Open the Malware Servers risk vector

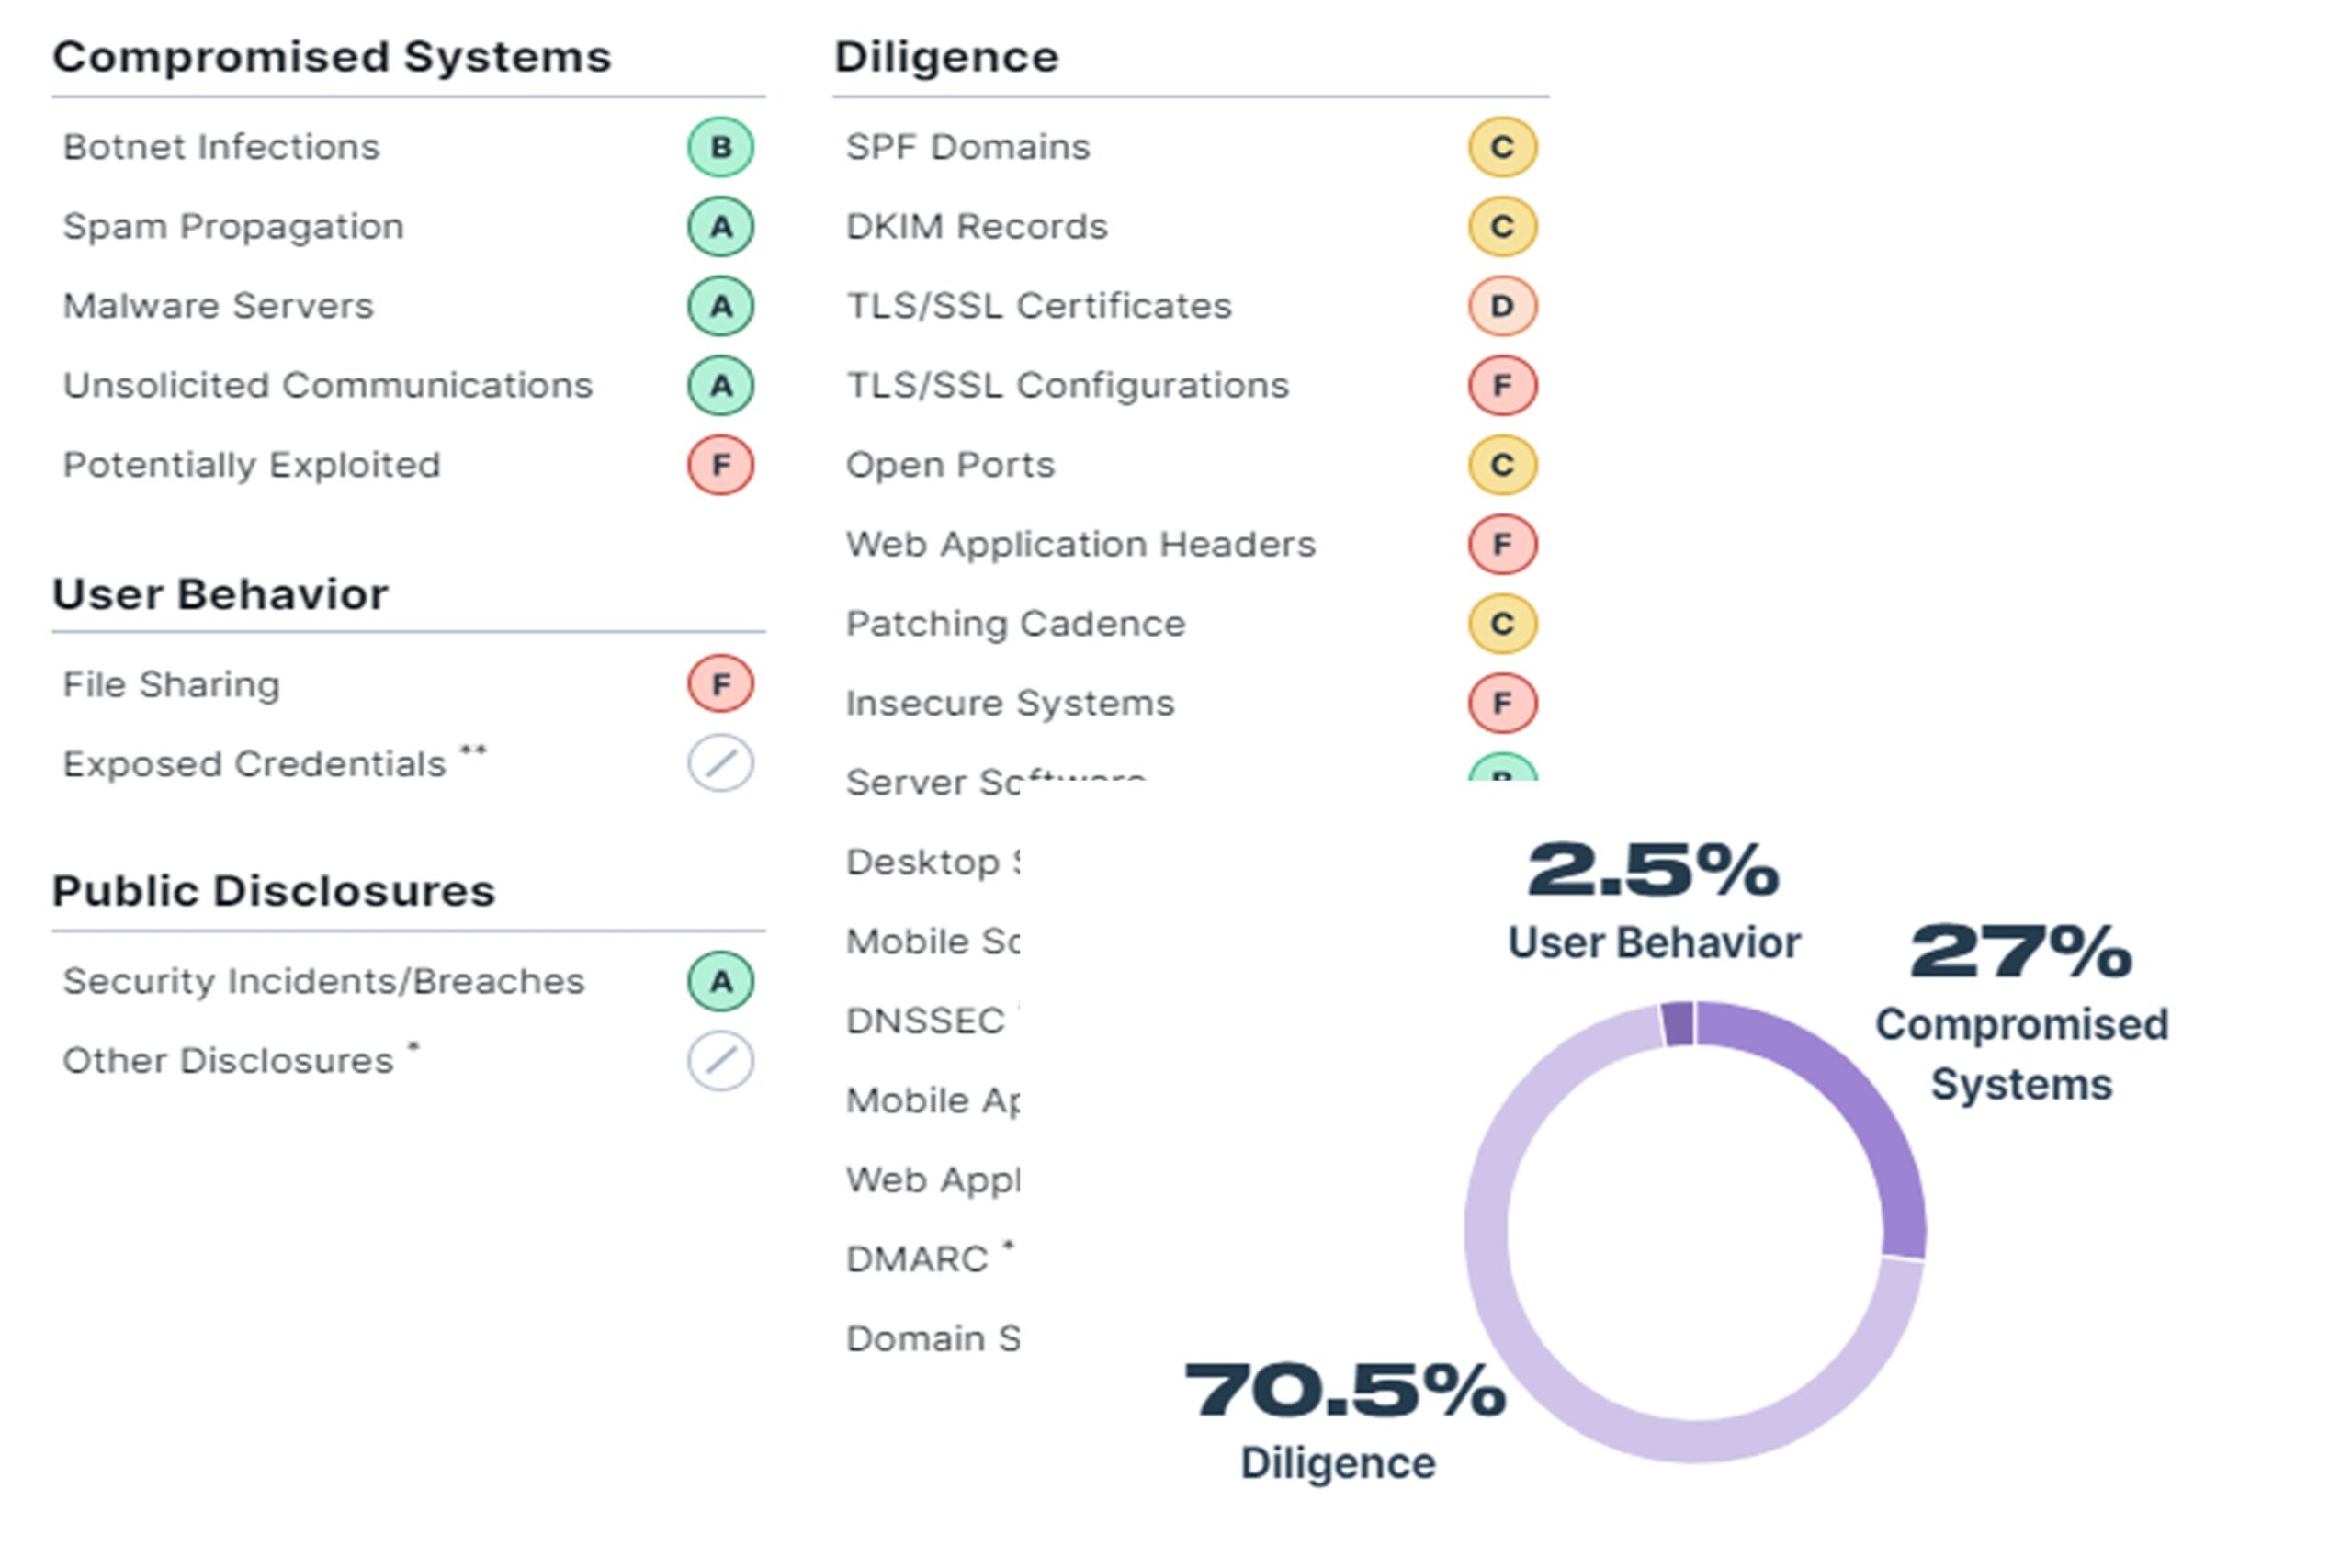pos(218,306)
